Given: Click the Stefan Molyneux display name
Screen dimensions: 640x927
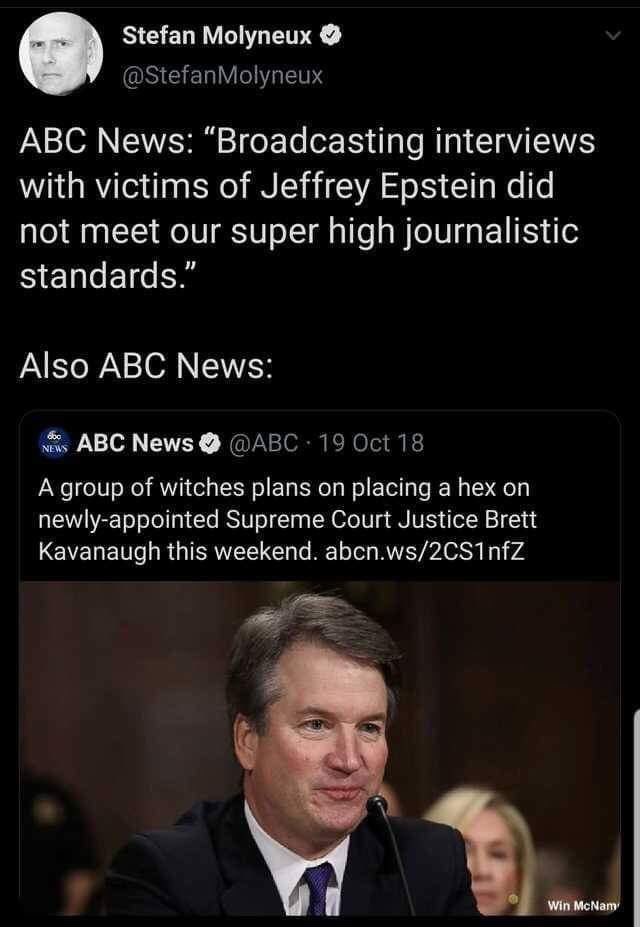Looking at the screenshot, I should pyautogui.click(x=216, y=37).
